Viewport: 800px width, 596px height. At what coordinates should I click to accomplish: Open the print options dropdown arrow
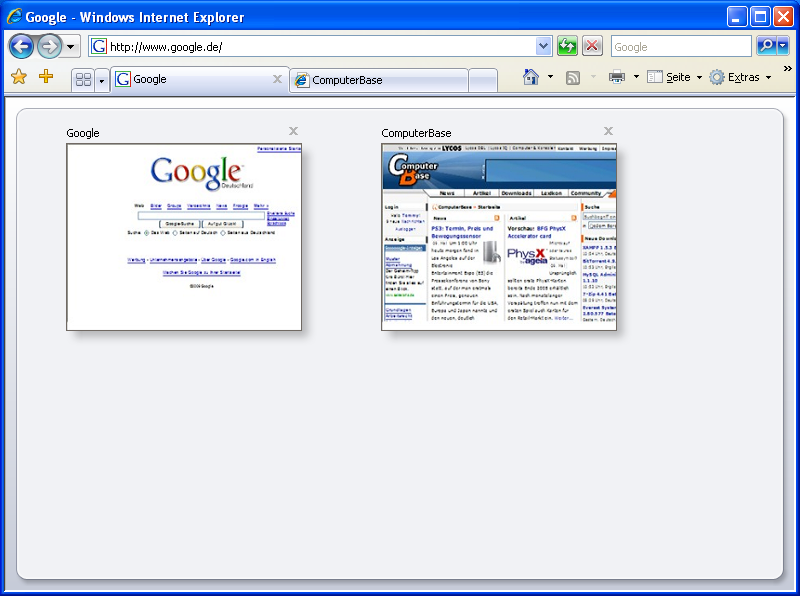click(x=636, y=77)
